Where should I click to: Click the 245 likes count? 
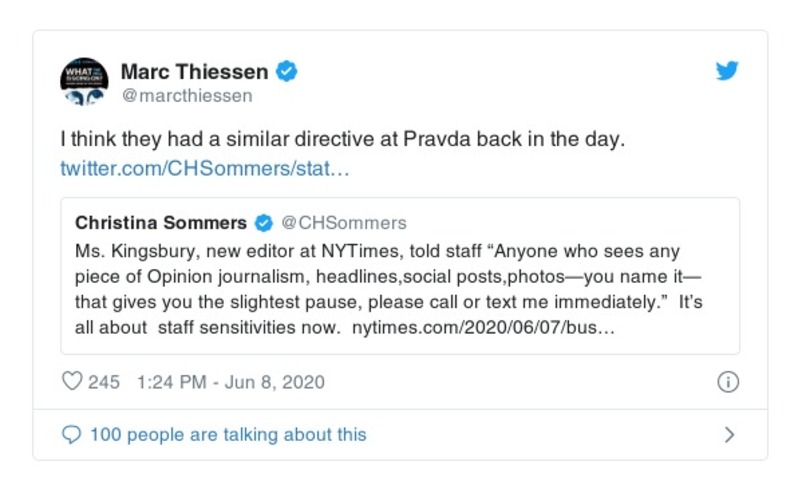click(x=104, y=382)
